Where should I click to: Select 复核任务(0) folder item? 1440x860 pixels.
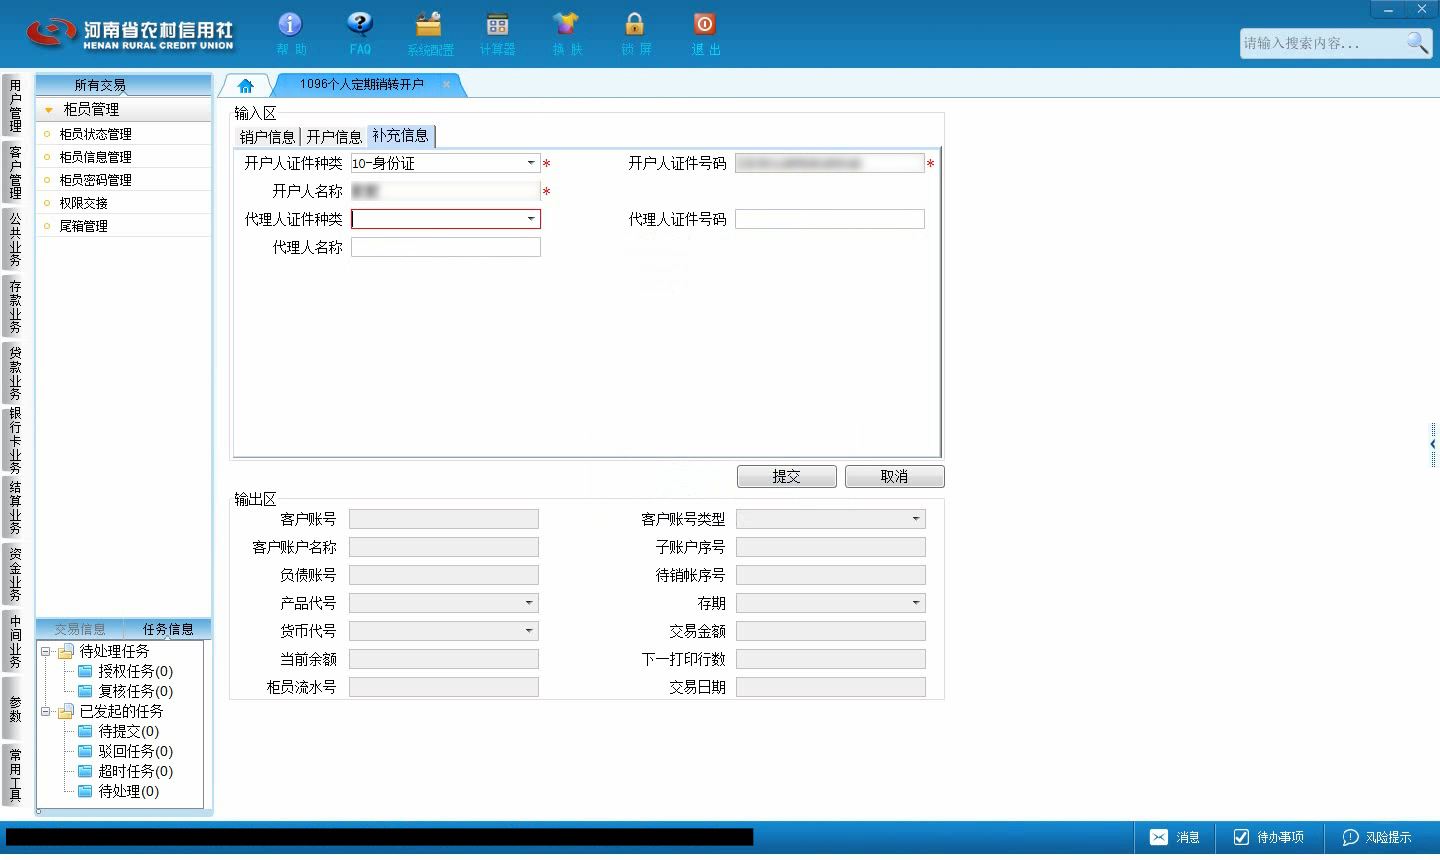(125, 691)
